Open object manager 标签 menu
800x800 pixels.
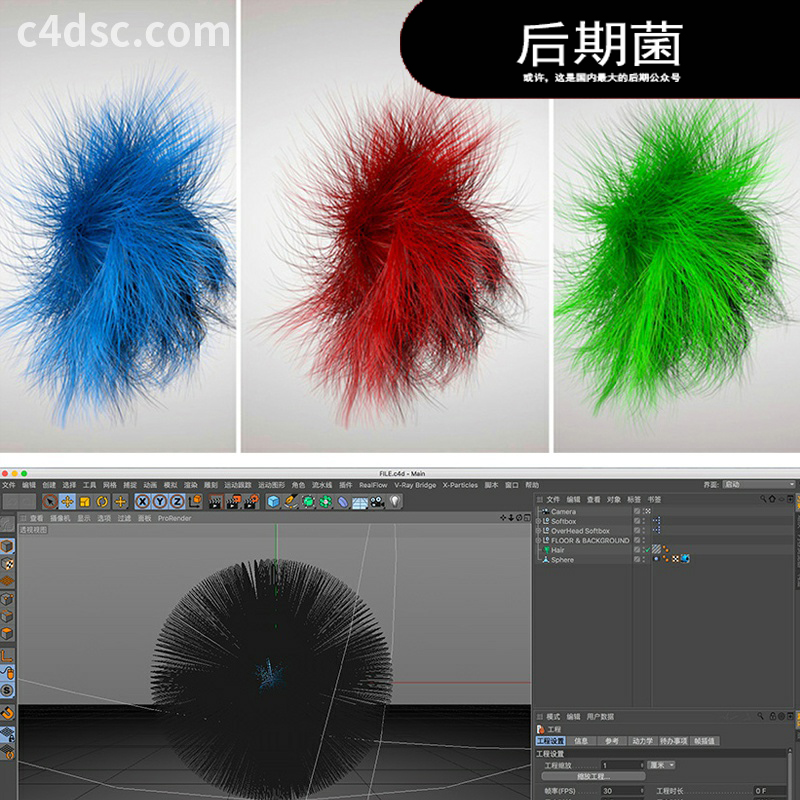(634, 500)
